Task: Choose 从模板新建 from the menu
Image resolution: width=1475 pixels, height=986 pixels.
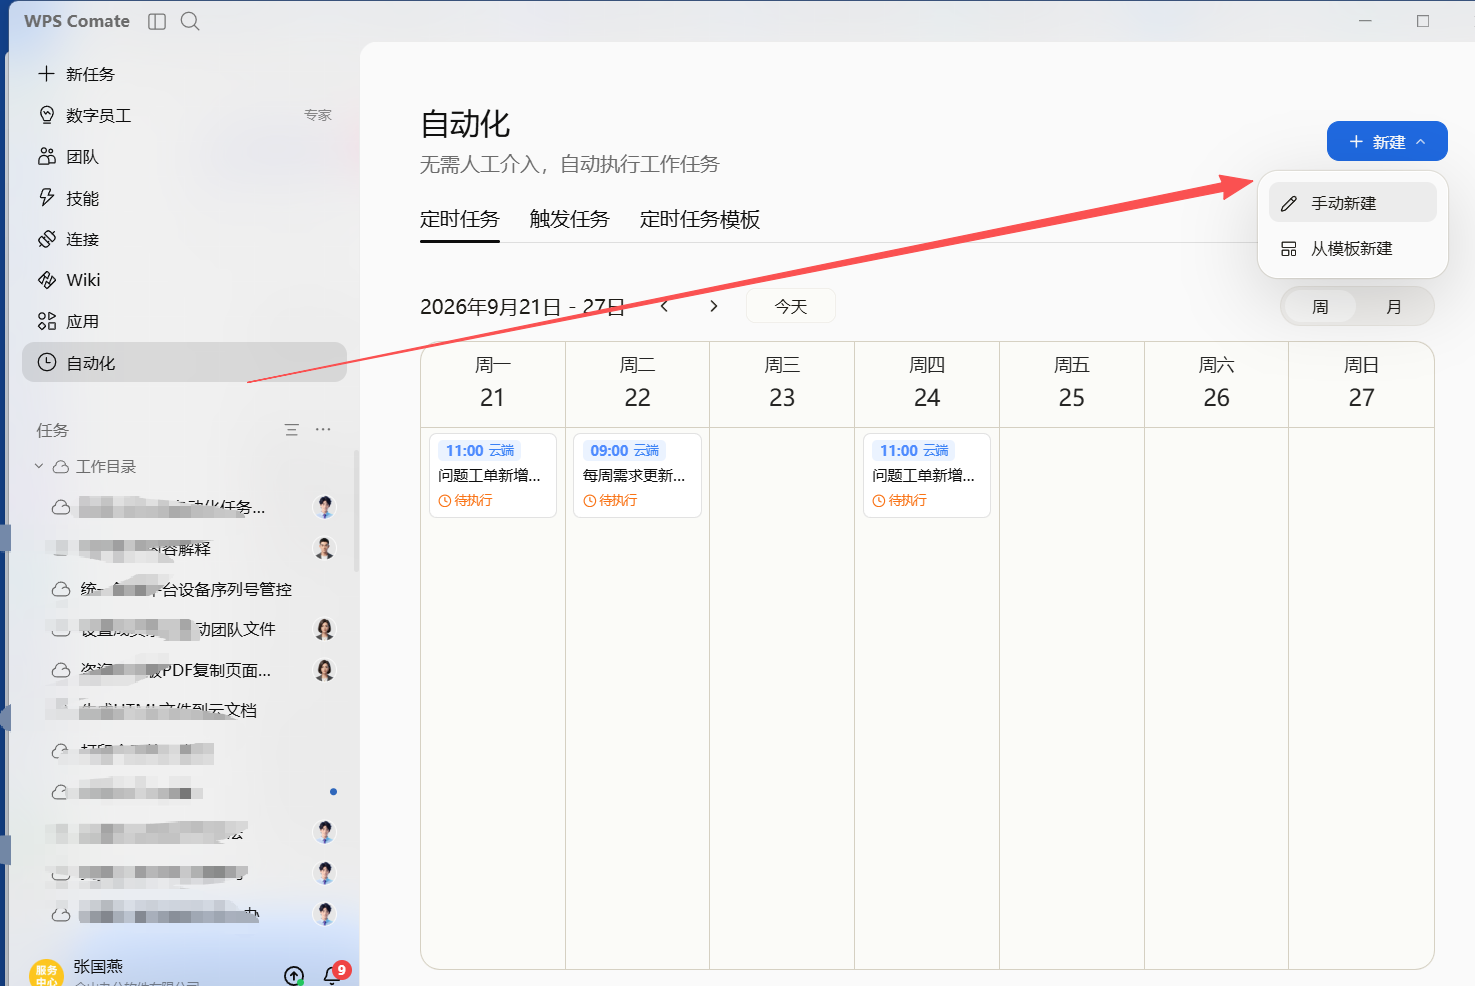Action: (1352, 248)
